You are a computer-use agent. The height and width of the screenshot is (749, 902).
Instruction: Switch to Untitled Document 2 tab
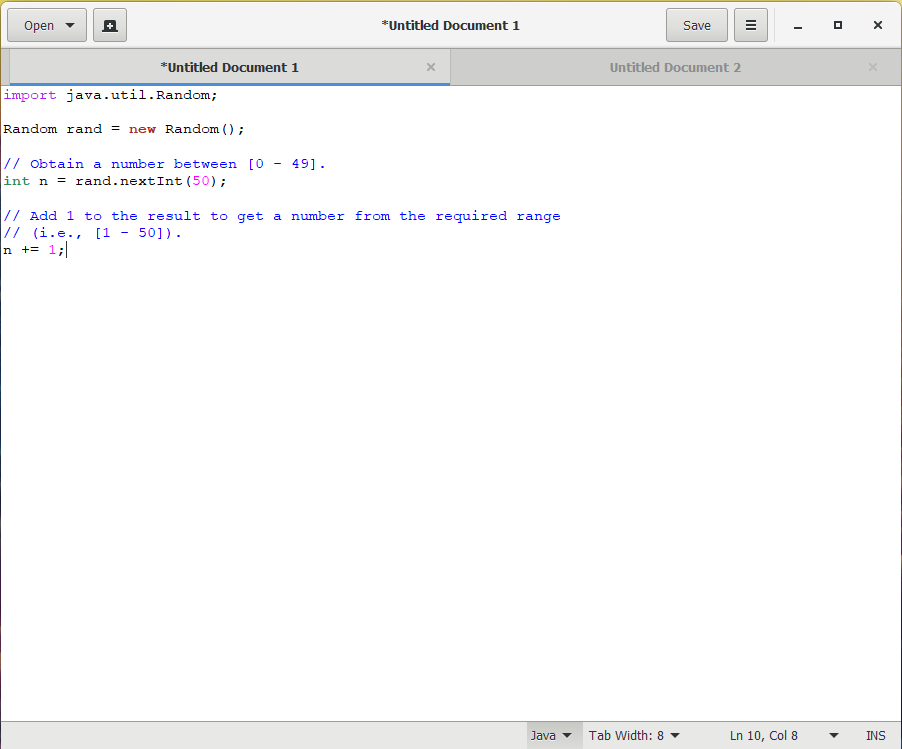pos(675,67)
